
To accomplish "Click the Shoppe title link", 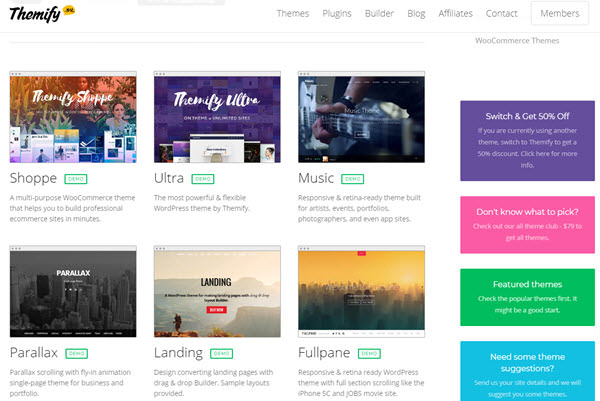I will point(33,178).
